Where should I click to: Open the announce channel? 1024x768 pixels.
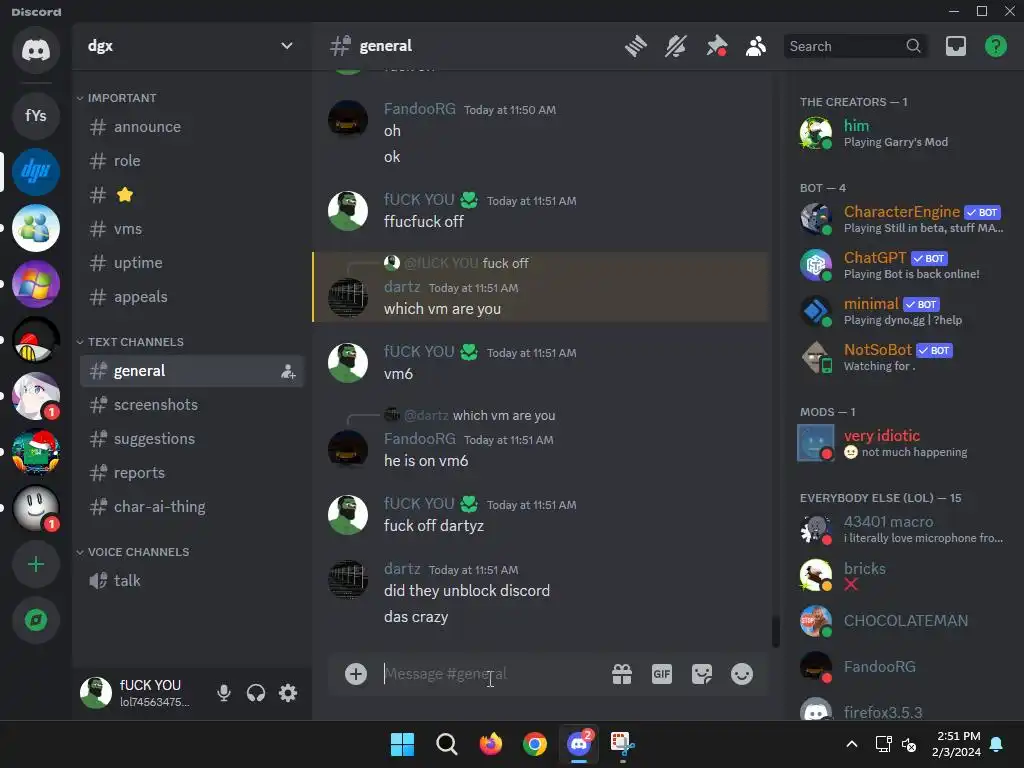click(192, 127)
